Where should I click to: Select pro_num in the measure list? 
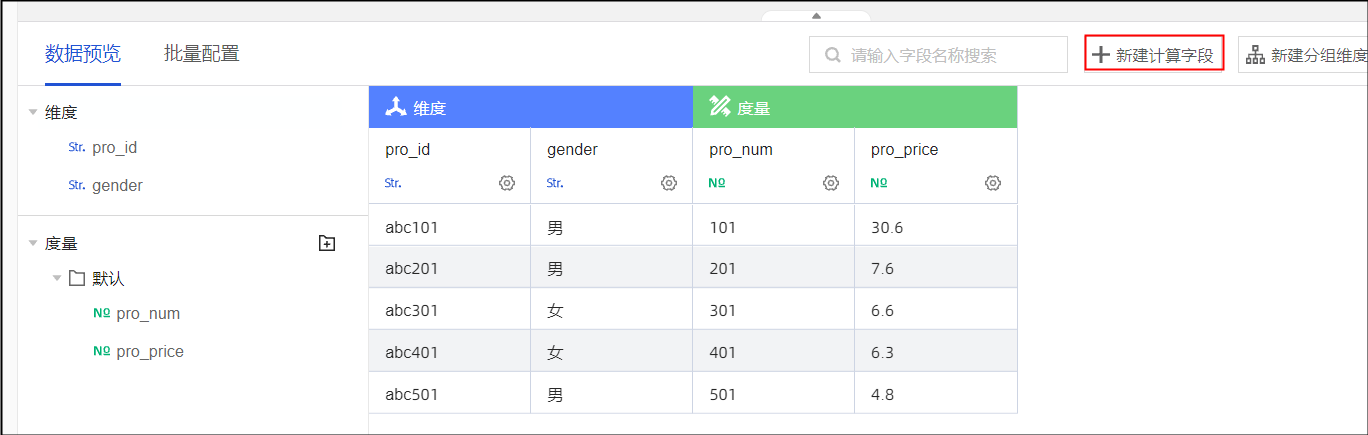148,313
